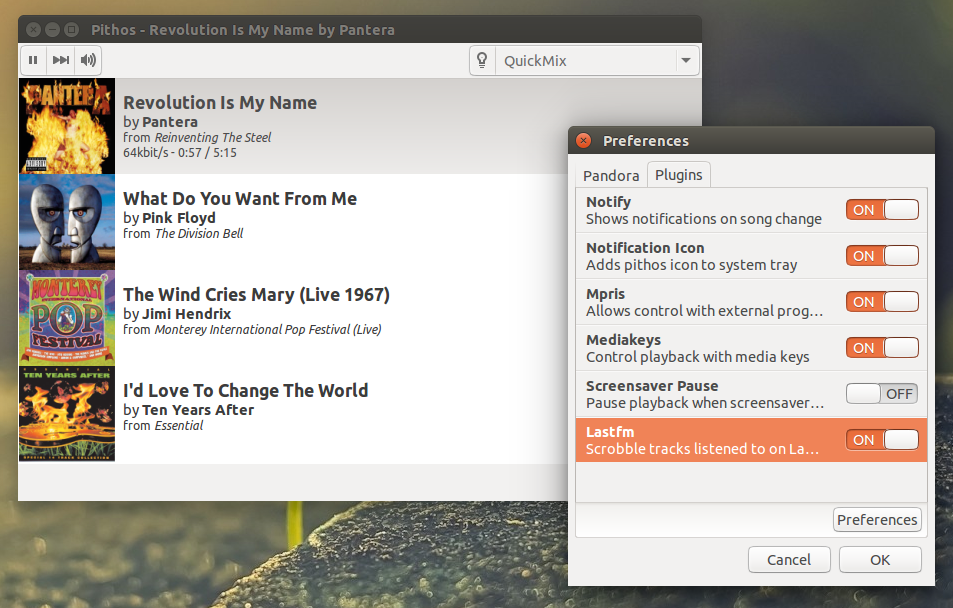
Task: Click the Pantera album cover
Action: [x=67, y=126]
